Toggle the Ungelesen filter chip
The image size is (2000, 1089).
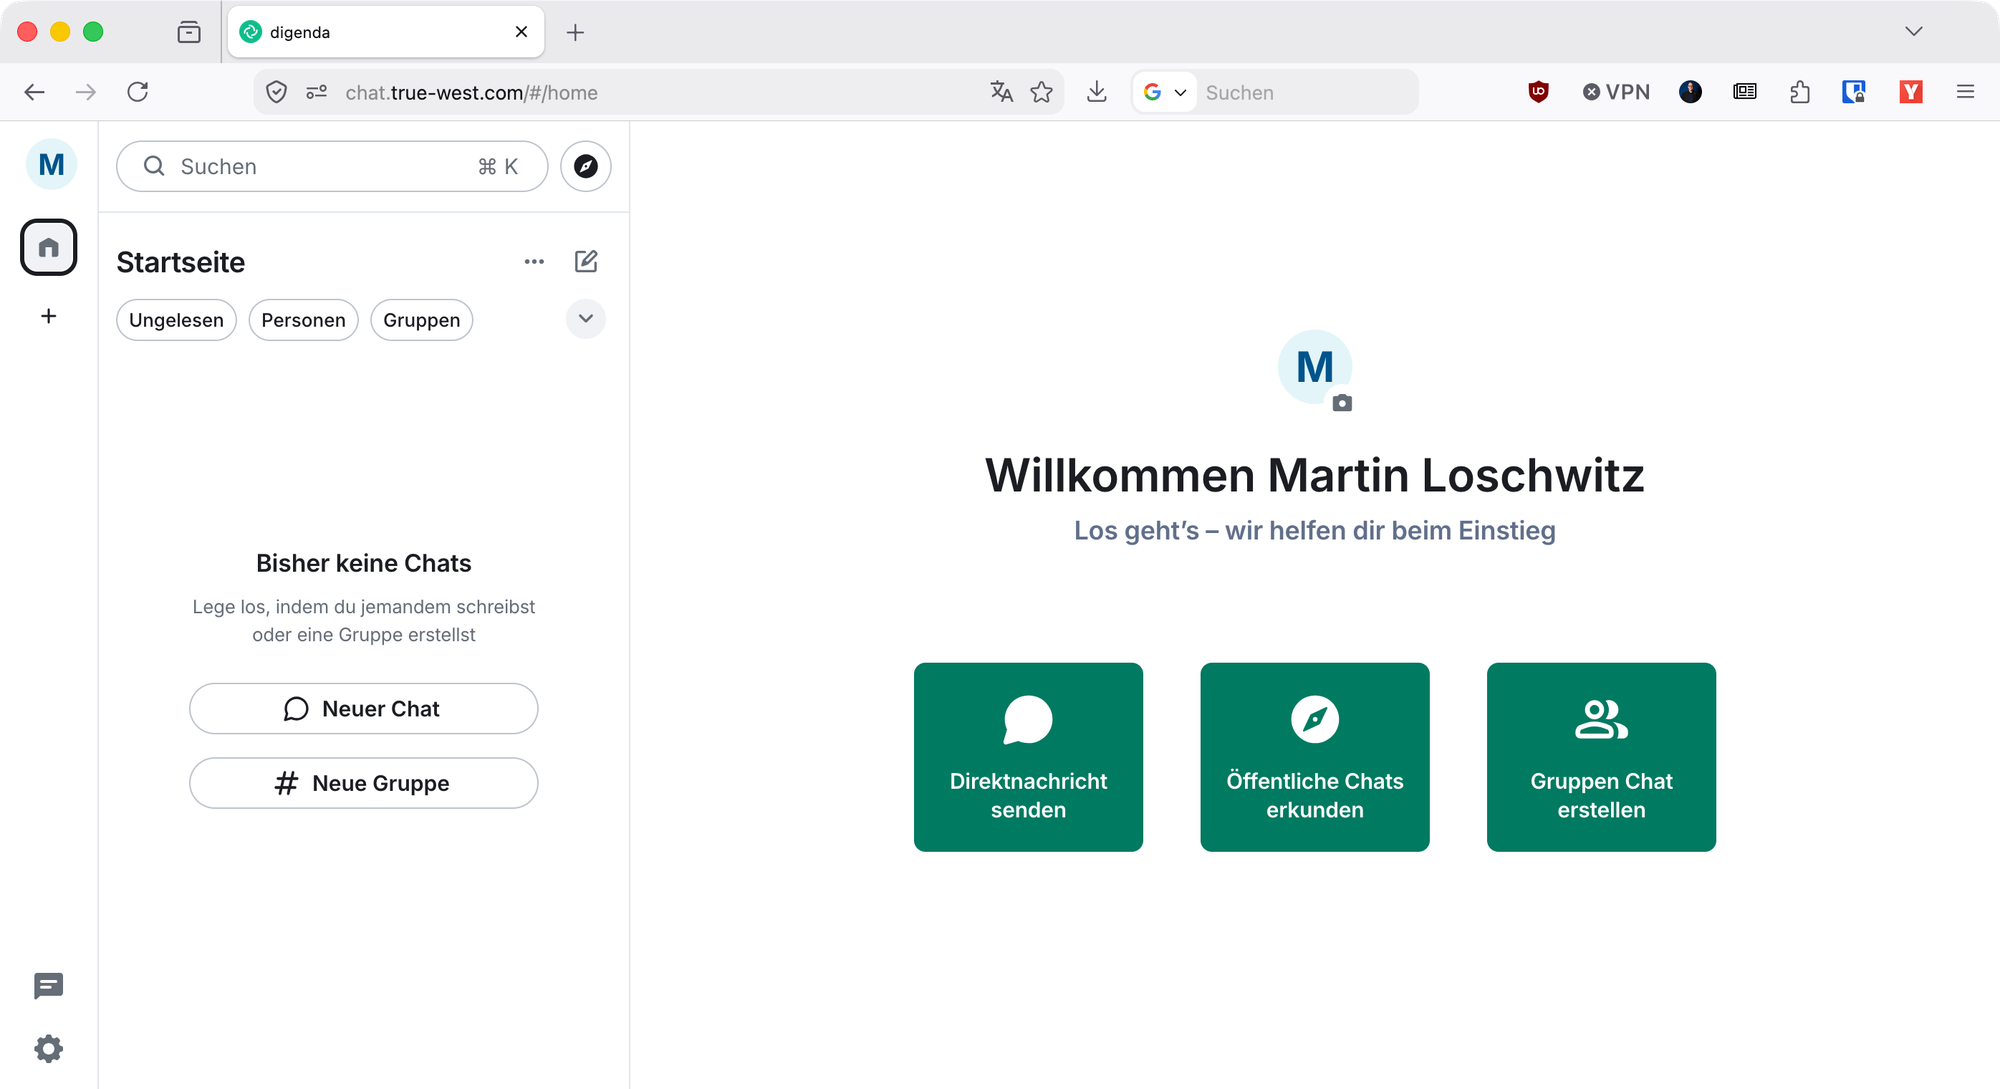(x=176, y=320)
